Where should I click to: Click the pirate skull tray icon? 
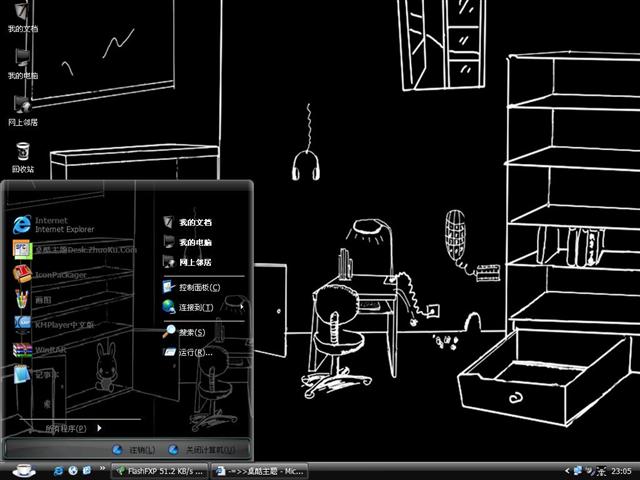[601, 471]
